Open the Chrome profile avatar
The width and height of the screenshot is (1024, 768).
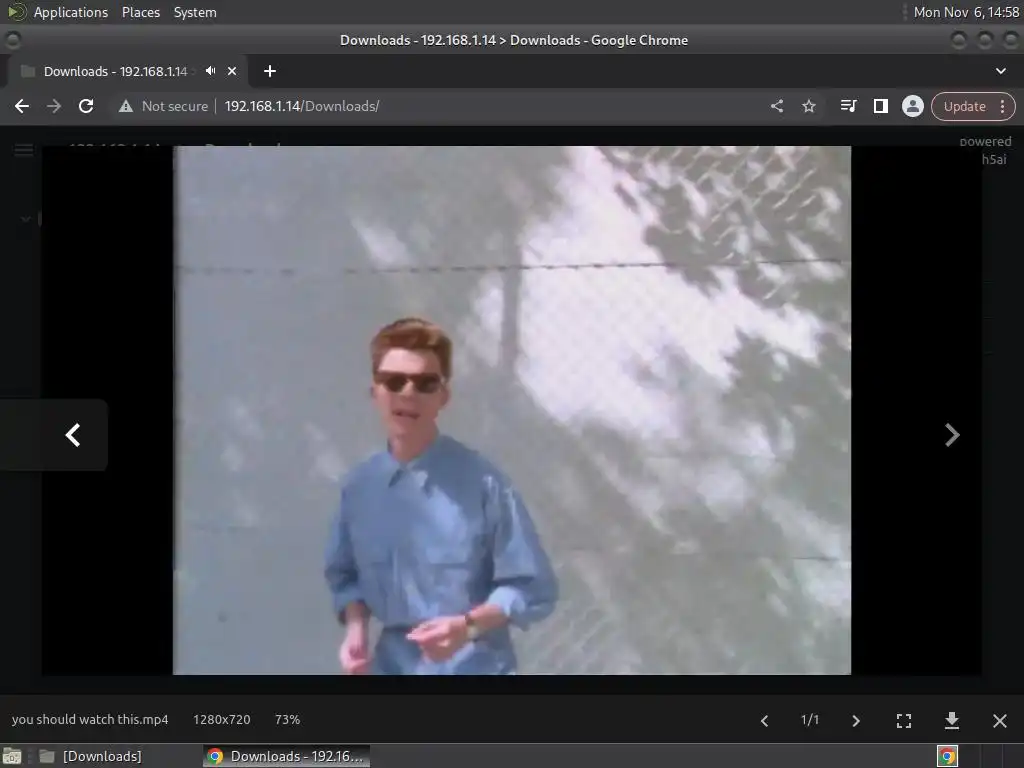(912, 106)
